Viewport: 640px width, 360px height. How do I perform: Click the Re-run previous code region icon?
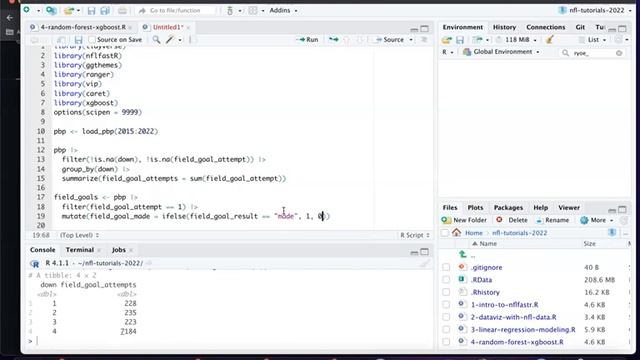[x=334, y=40]
